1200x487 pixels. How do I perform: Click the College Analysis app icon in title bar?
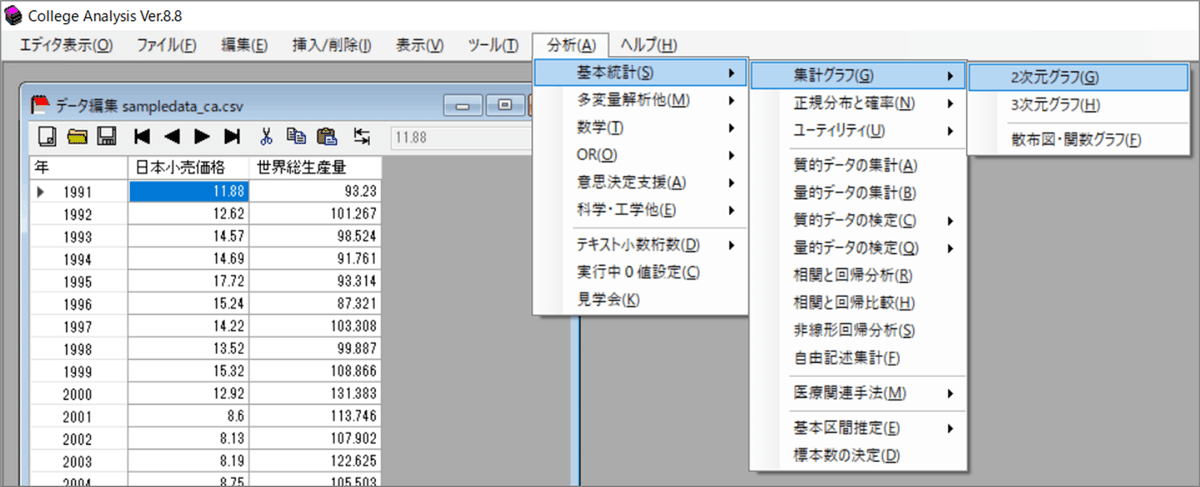12,16
